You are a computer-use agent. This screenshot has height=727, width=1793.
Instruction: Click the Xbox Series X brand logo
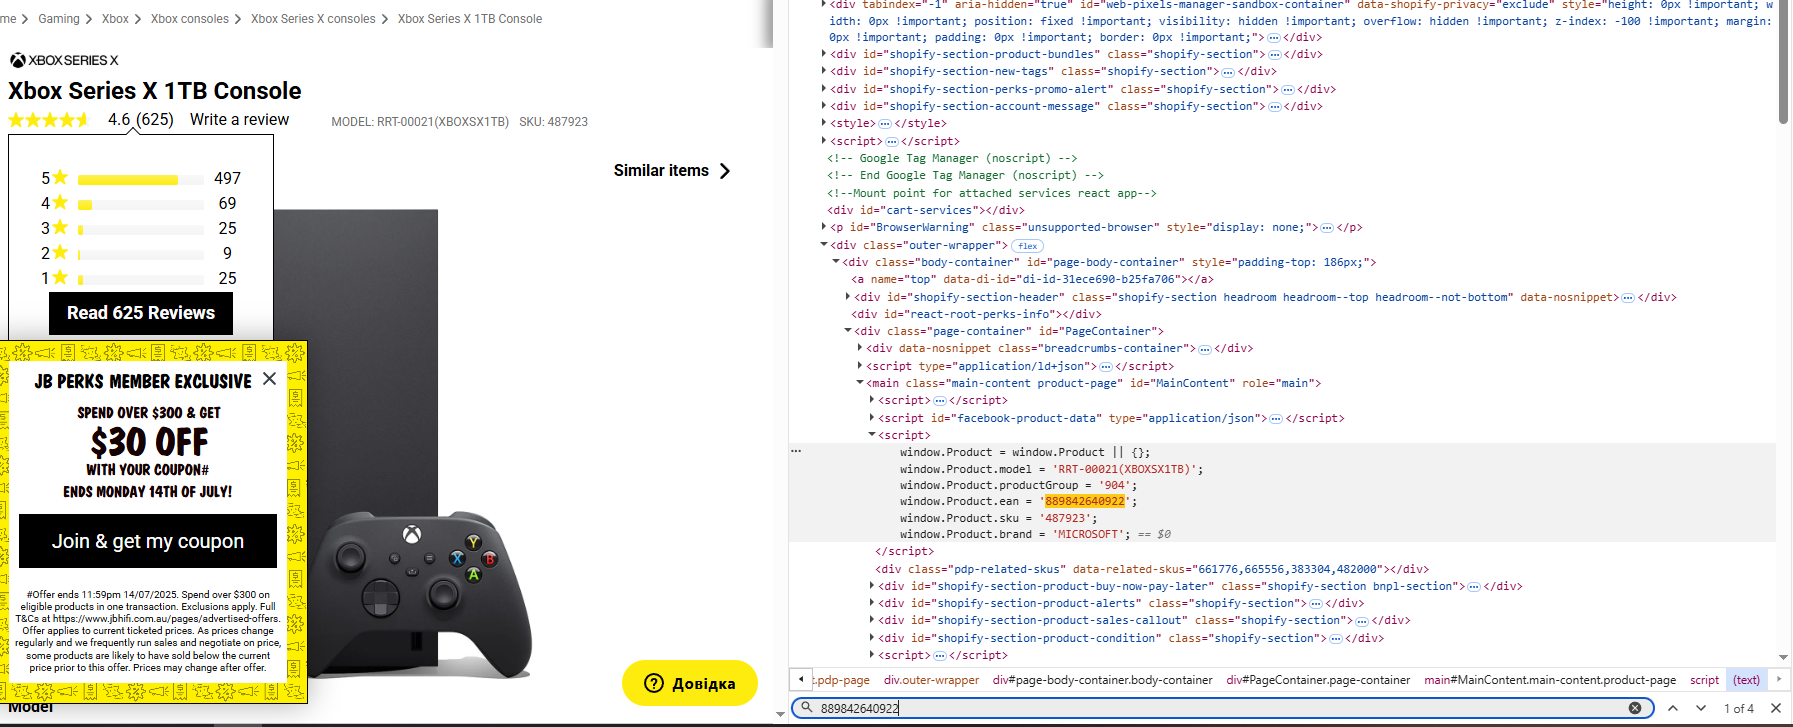pos(64,60)
